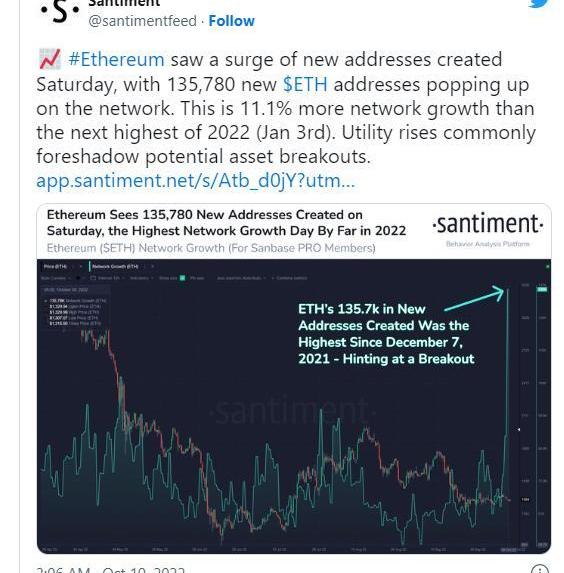Viewport: 564px width, 573px height.
Task: Open the Indicators dropdown
Action: pyautogui.click(x=141, y=278)
